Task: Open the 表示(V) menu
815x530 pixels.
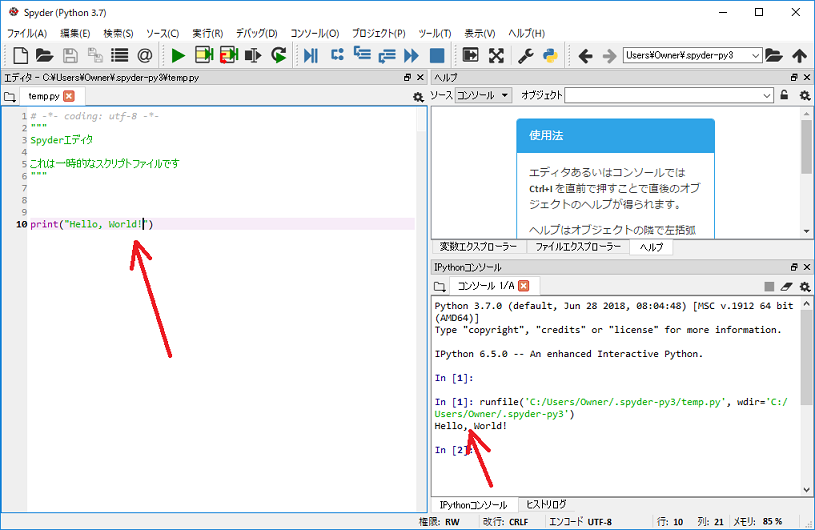Action: (x=479, y=33)
